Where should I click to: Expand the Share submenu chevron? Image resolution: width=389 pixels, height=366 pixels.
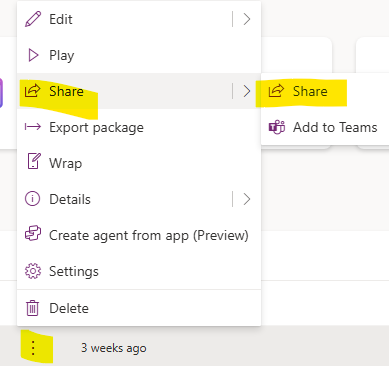[x=247, y=91]
